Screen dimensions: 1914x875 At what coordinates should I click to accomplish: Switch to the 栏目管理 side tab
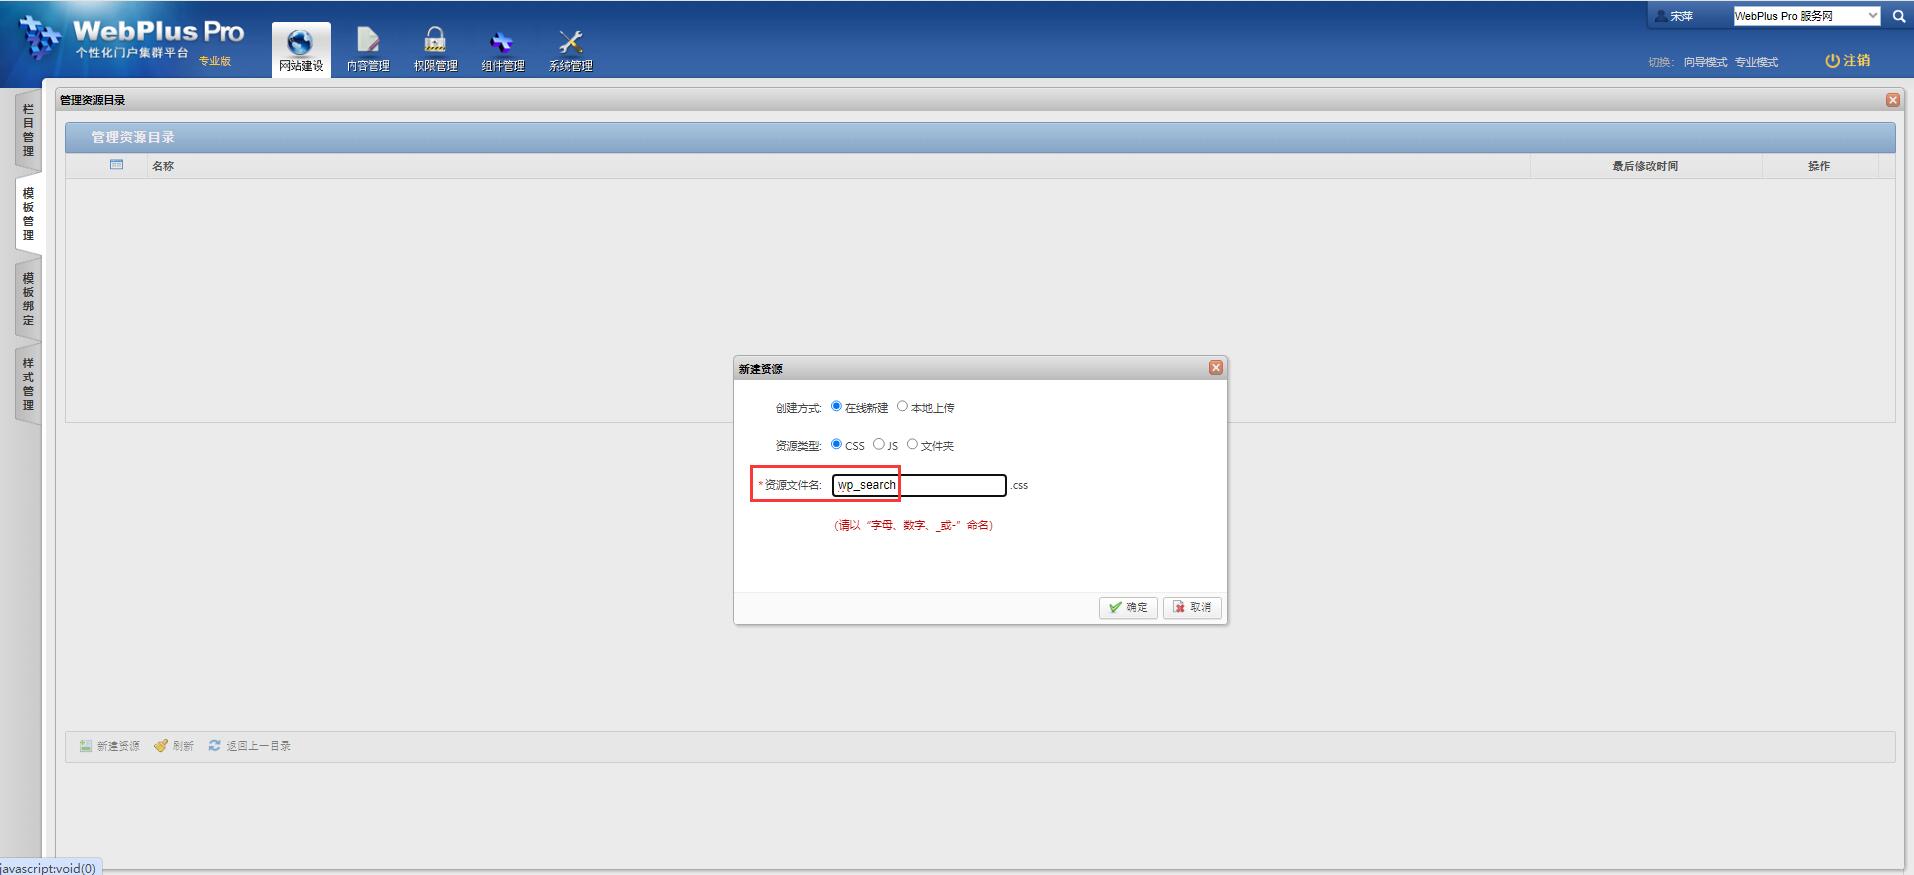(28, 130)
